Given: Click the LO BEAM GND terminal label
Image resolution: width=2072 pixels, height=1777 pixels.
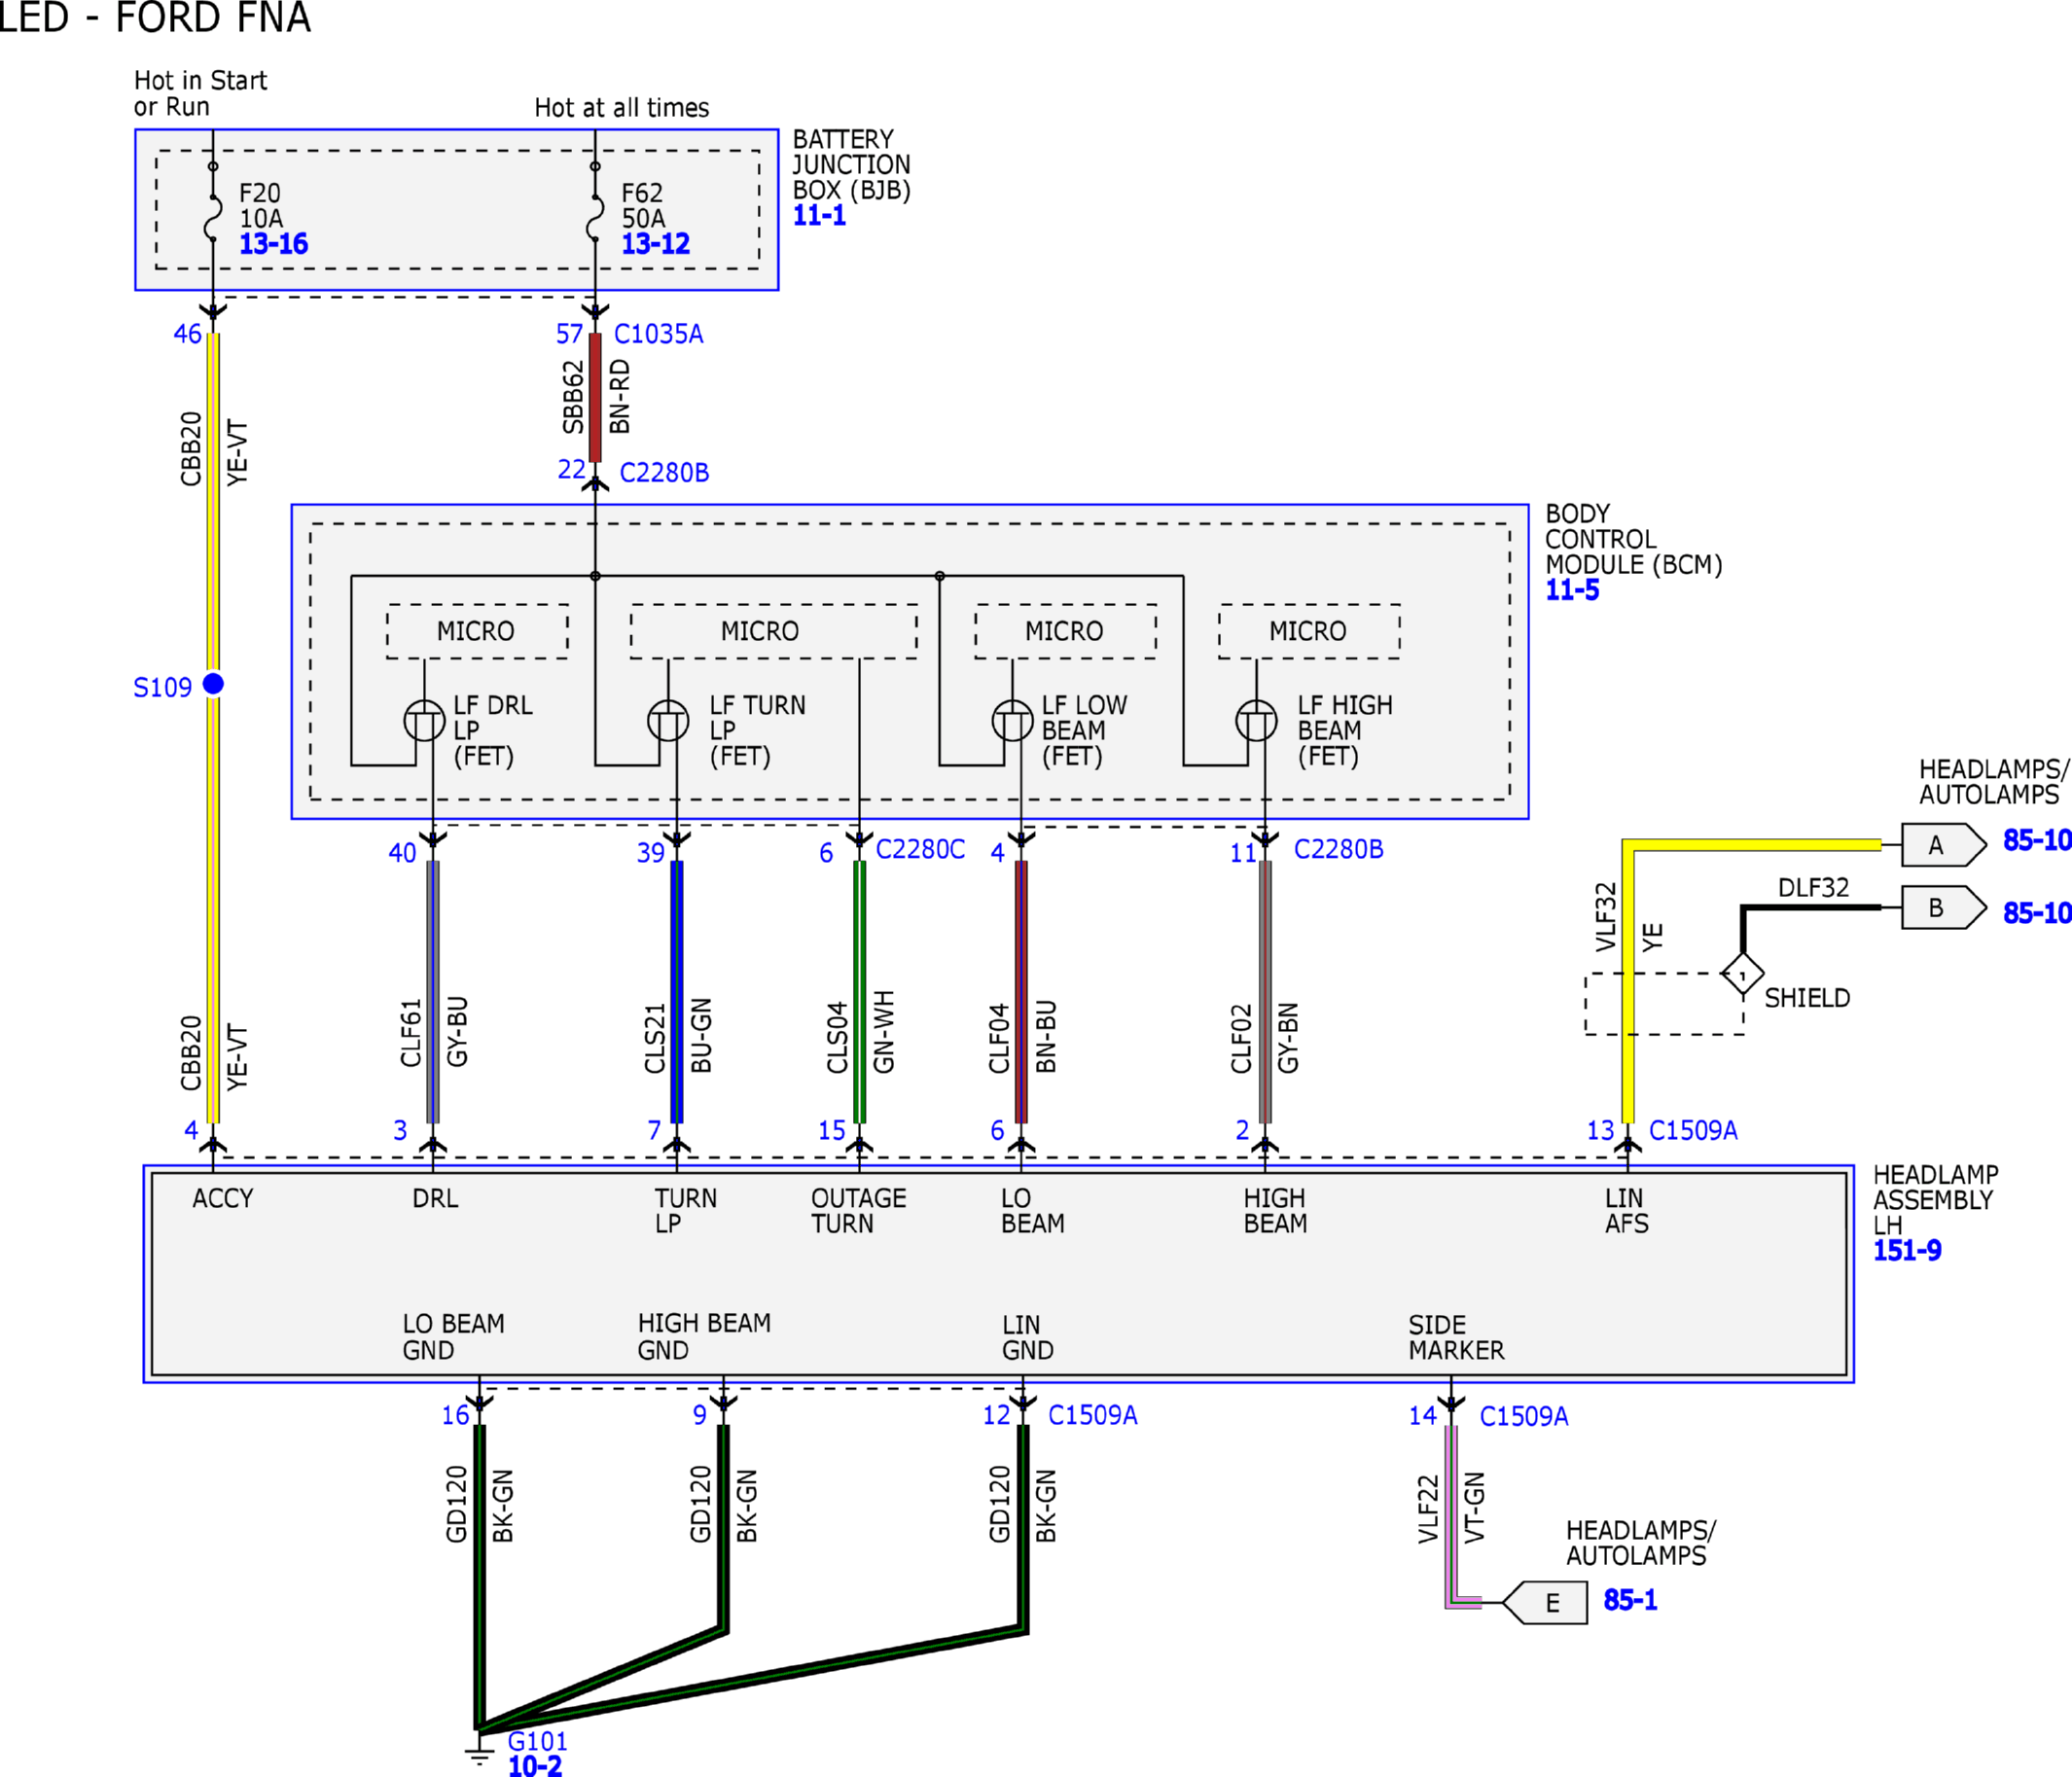Looking at the screenshot, I should point(453,1337).
